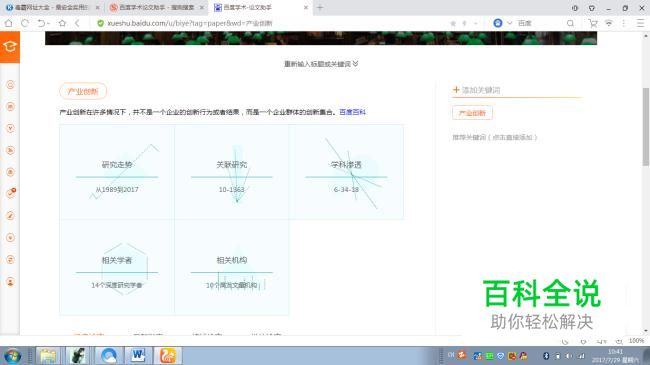Switch to the second tab 百度学术论文助手
Viewport: 650px width, 365px height.
coord(157,7)
